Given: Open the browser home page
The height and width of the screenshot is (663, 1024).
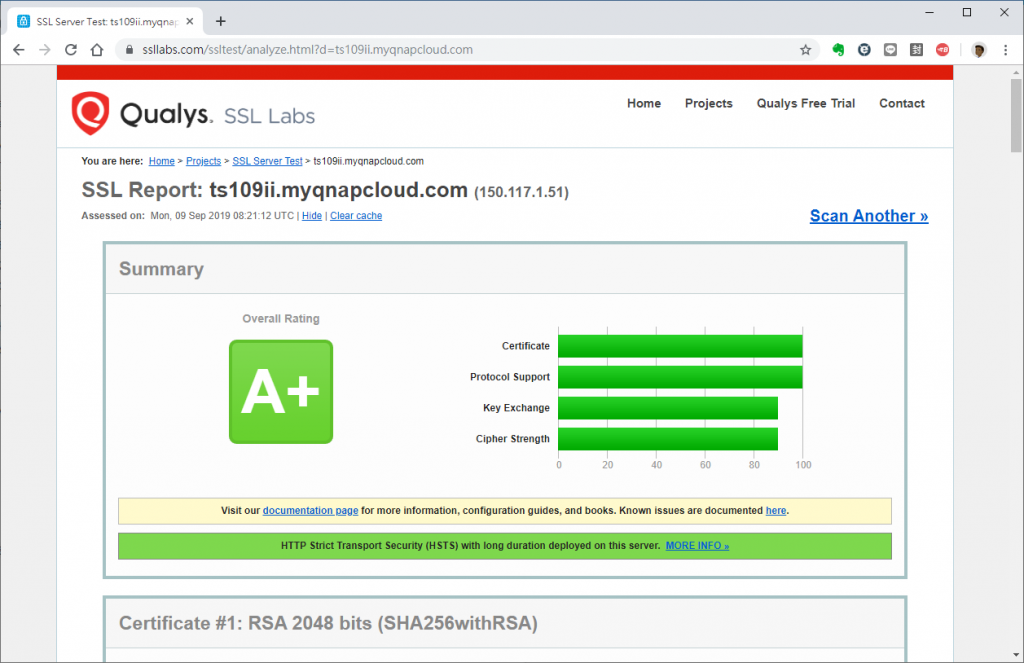Looking at the screenshot, I should (x=97, y=50).
